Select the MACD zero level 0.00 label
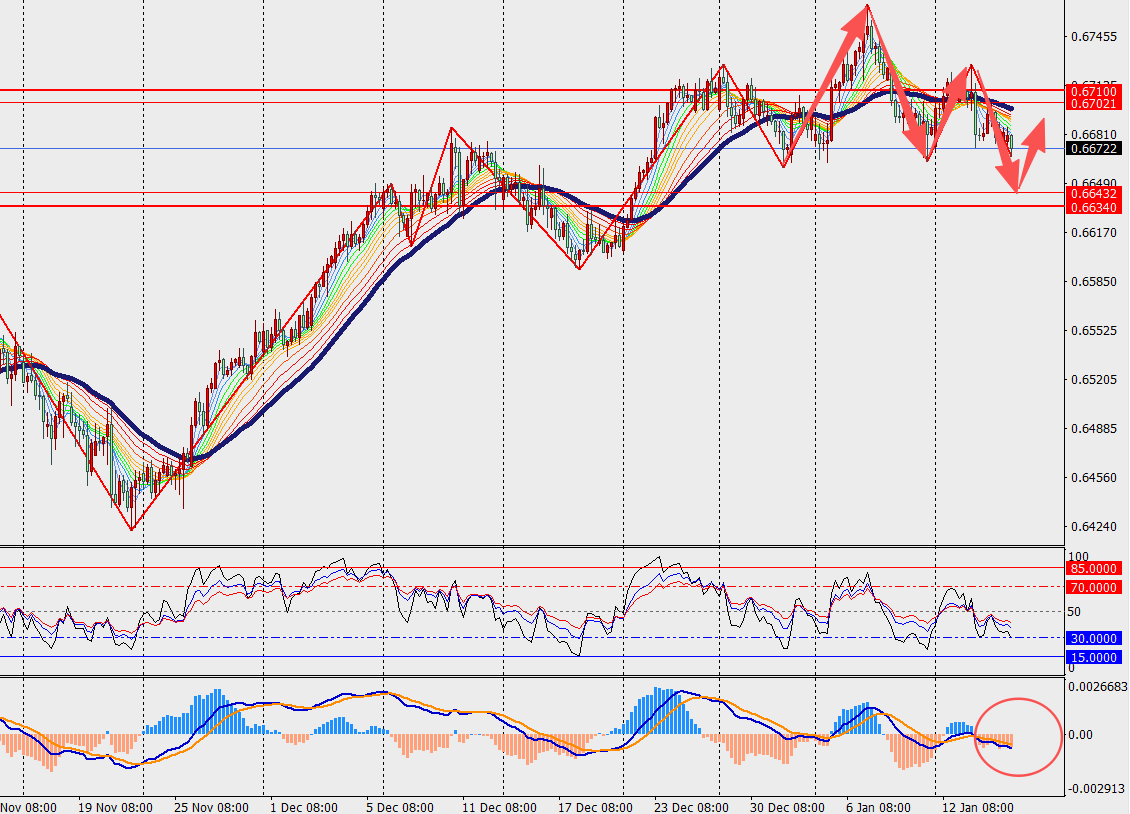This screenshot has height=814, width=1130. tap(1082, 735)
